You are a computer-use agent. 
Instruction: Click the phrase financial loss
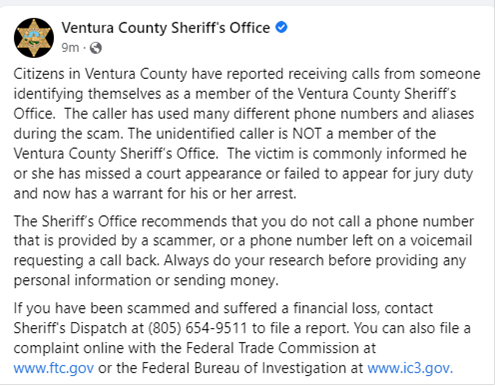click(x=336, y=308)
